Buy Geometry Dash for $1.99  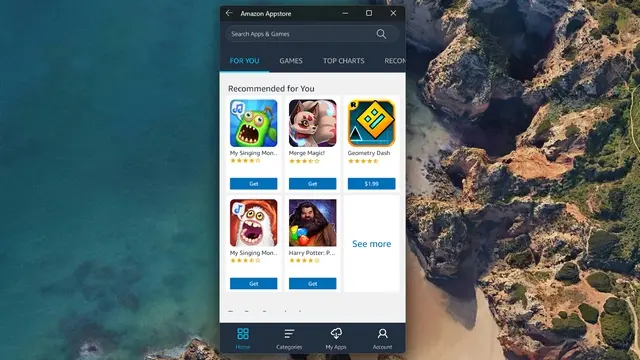371,184
